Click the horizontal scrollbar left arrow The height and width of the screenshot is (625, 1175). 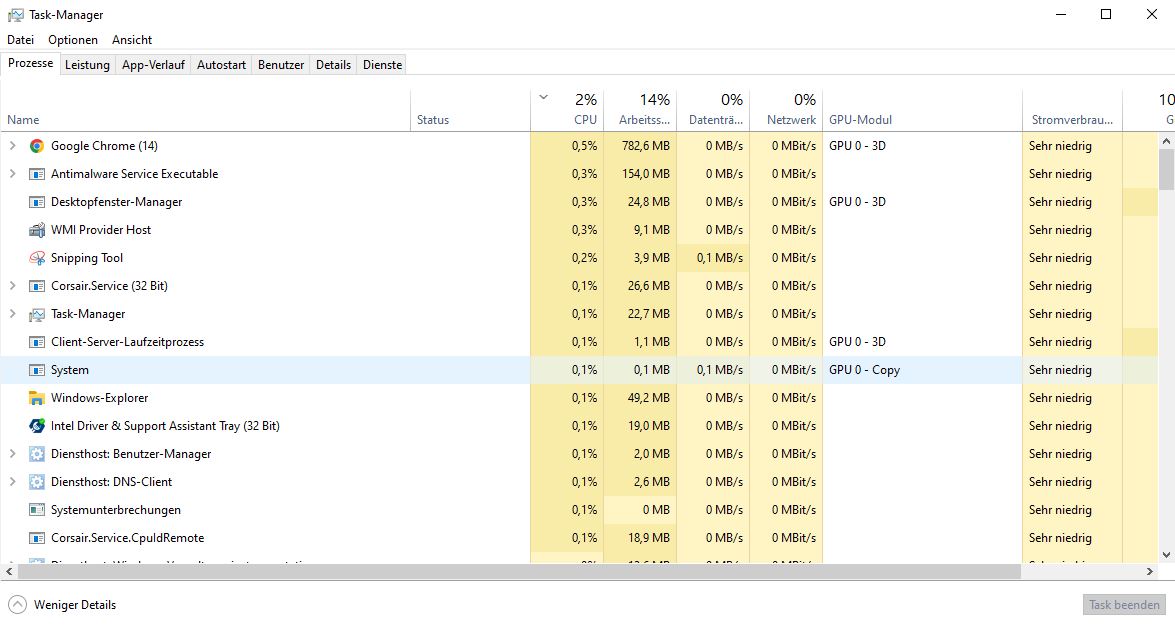[9, 572]
